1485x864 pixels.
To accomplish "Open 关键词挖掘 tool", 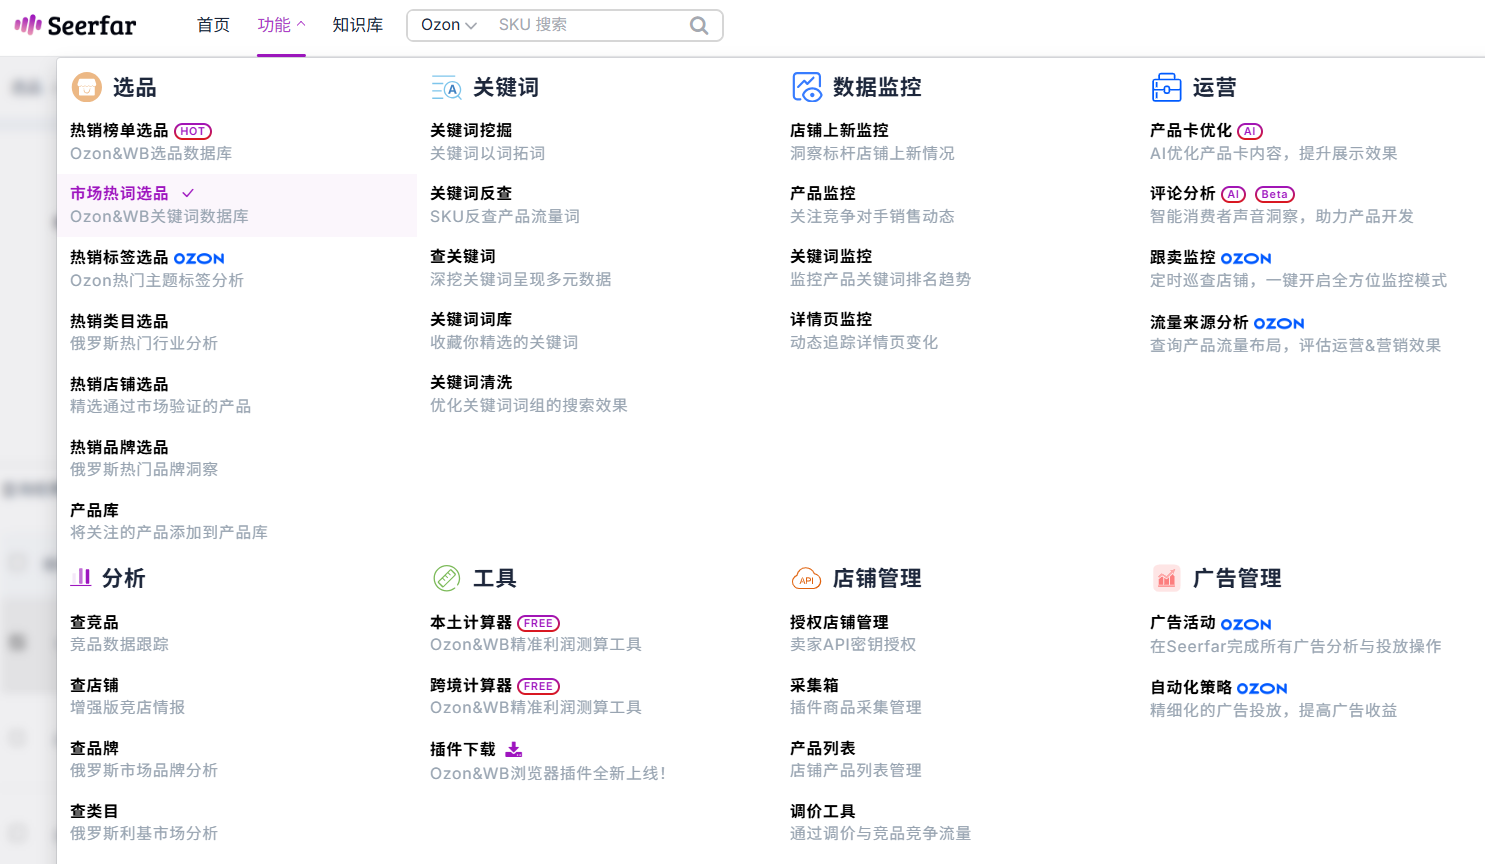I will click(x=471, y=131).
